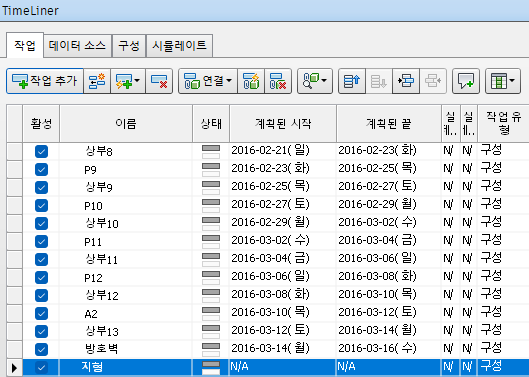Click the status bar icon for A2
Image resolution: width=529 pixels, height=377 pixels.
[x=211, y=314]
